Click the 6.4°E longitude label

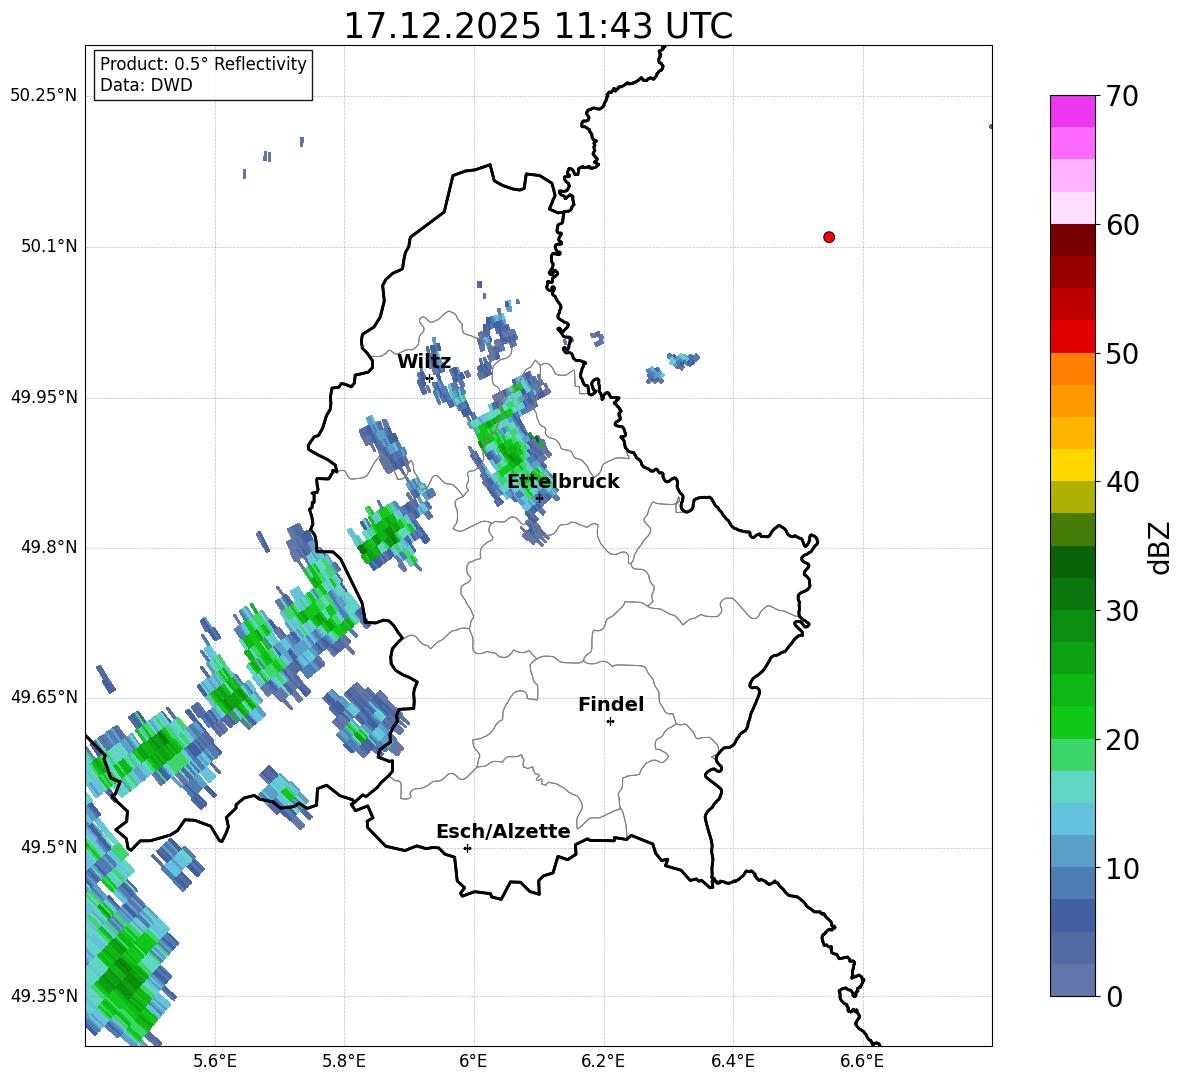[x=732, y=1061]
